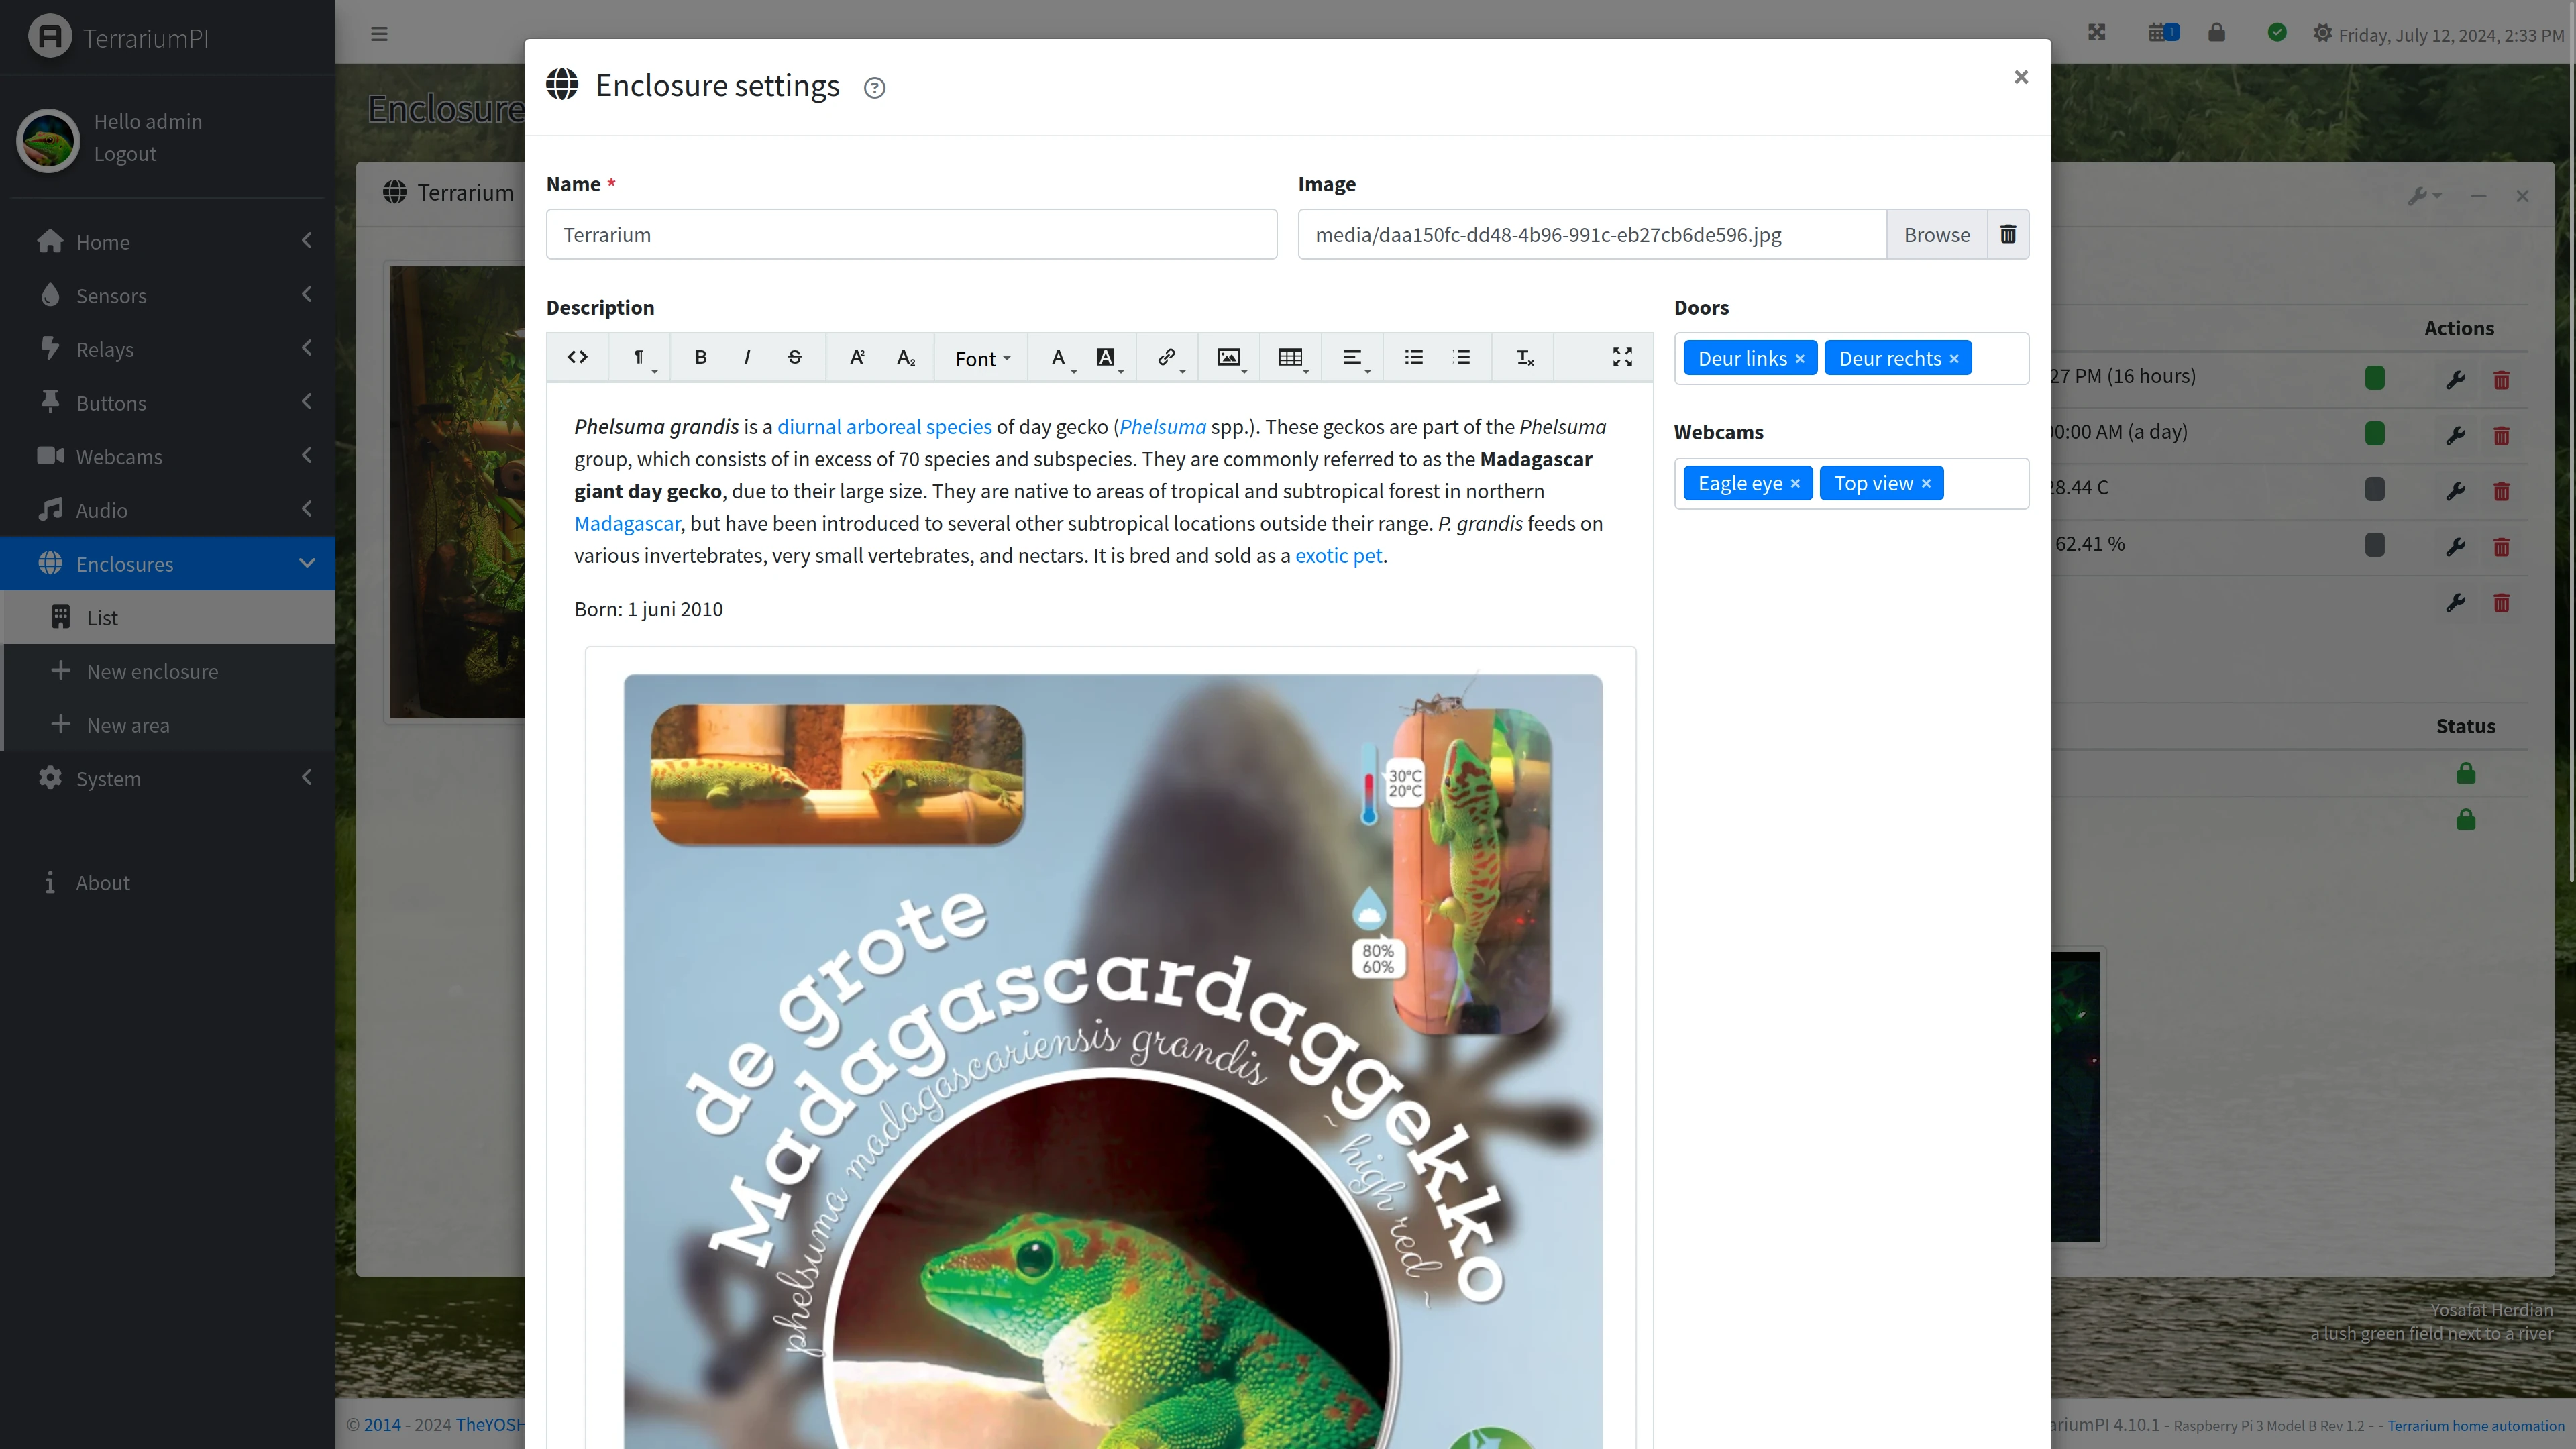Insert table into description editor

1291,358
